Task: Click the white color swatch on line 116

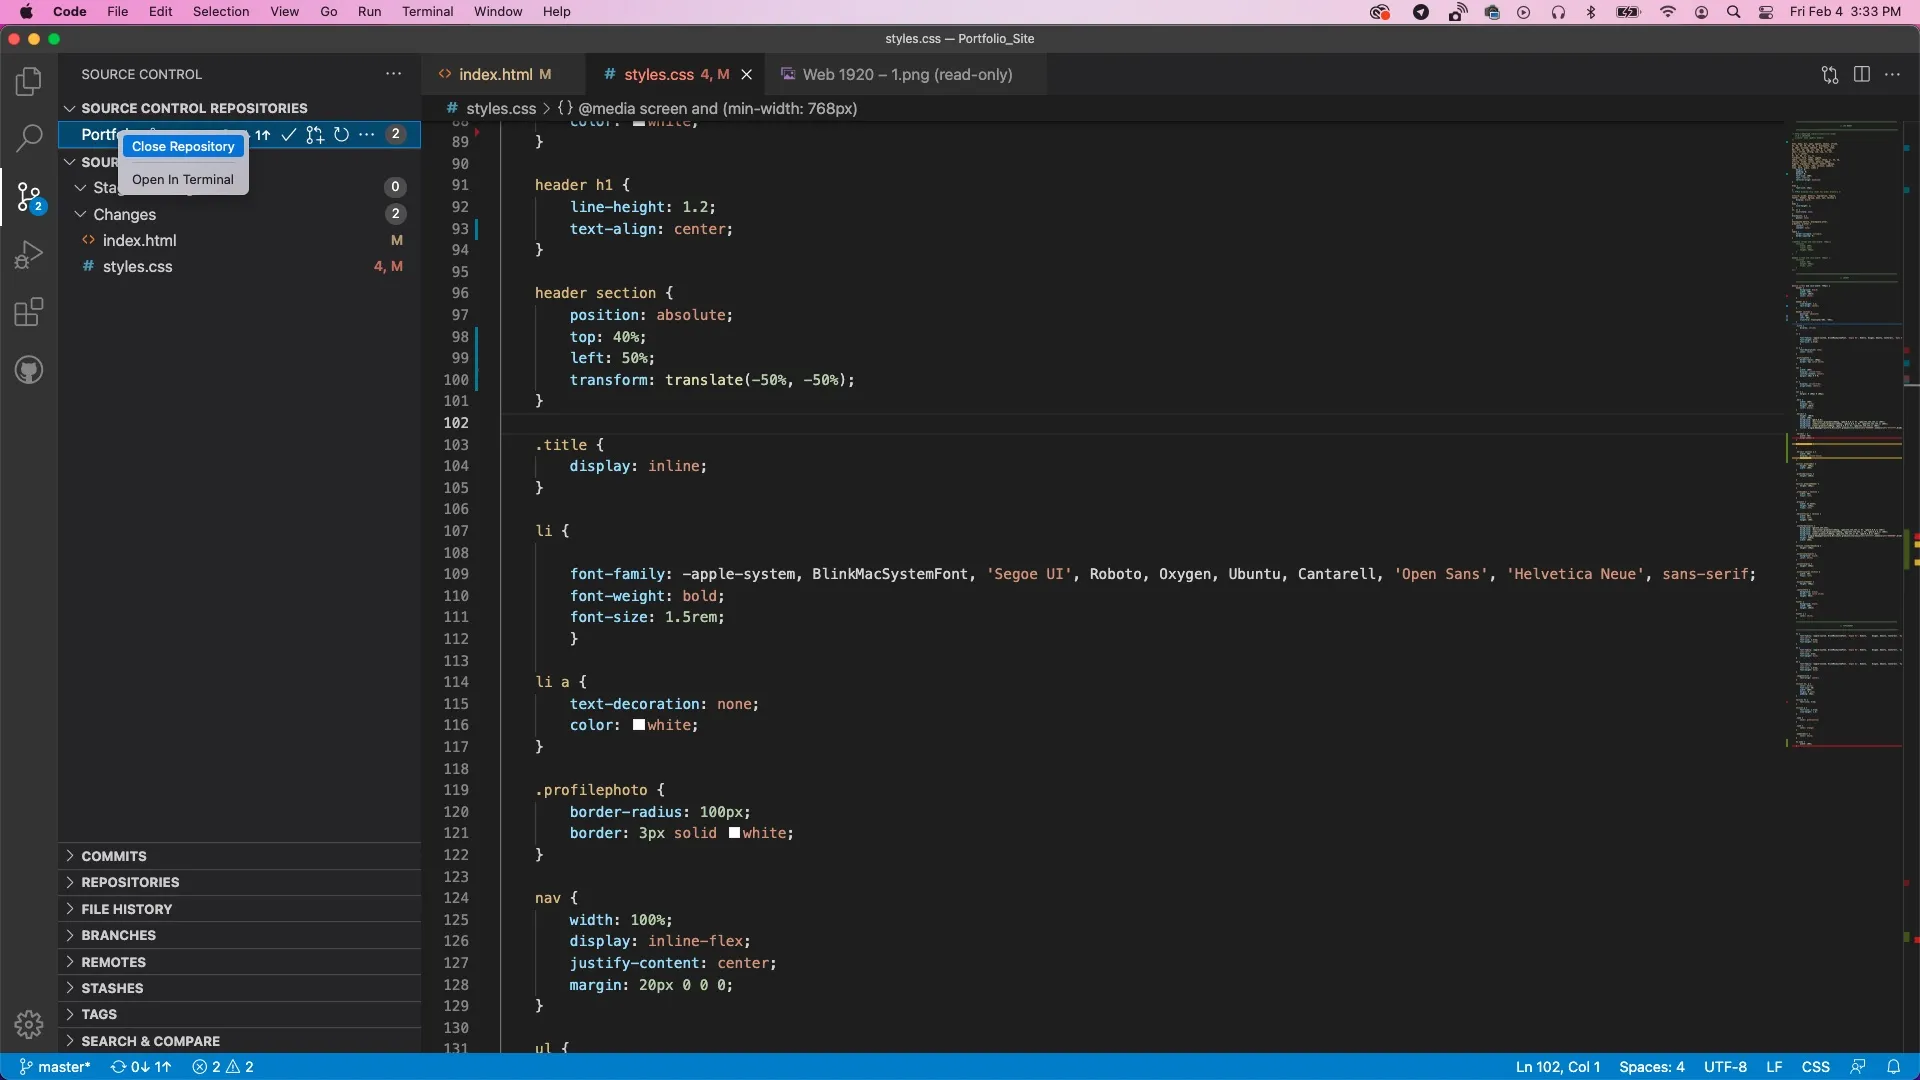Action: (x=639, y=726)
